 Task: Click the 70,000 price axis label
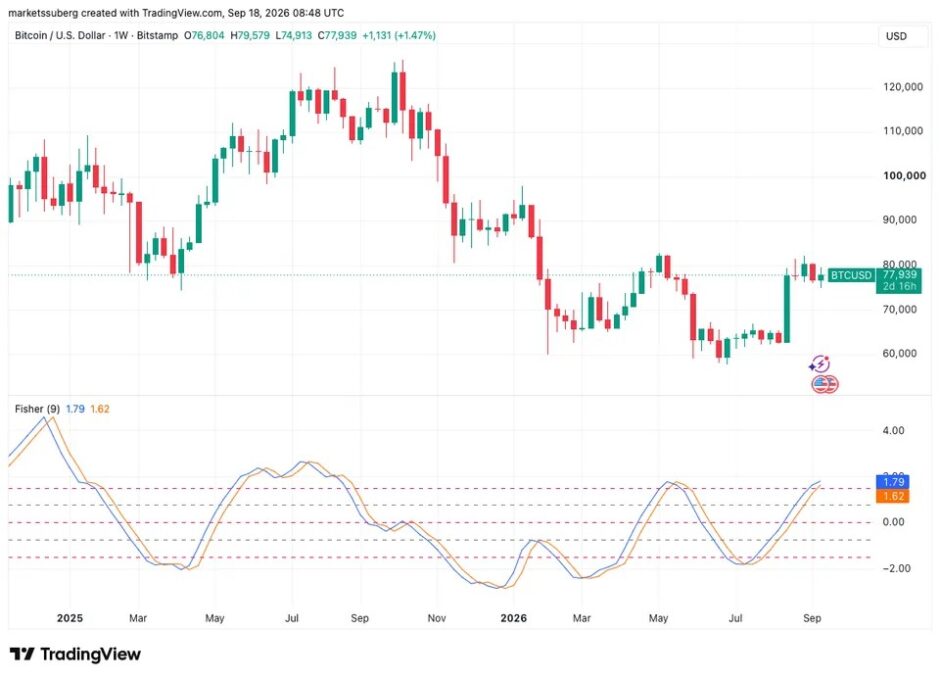point(899,309)
